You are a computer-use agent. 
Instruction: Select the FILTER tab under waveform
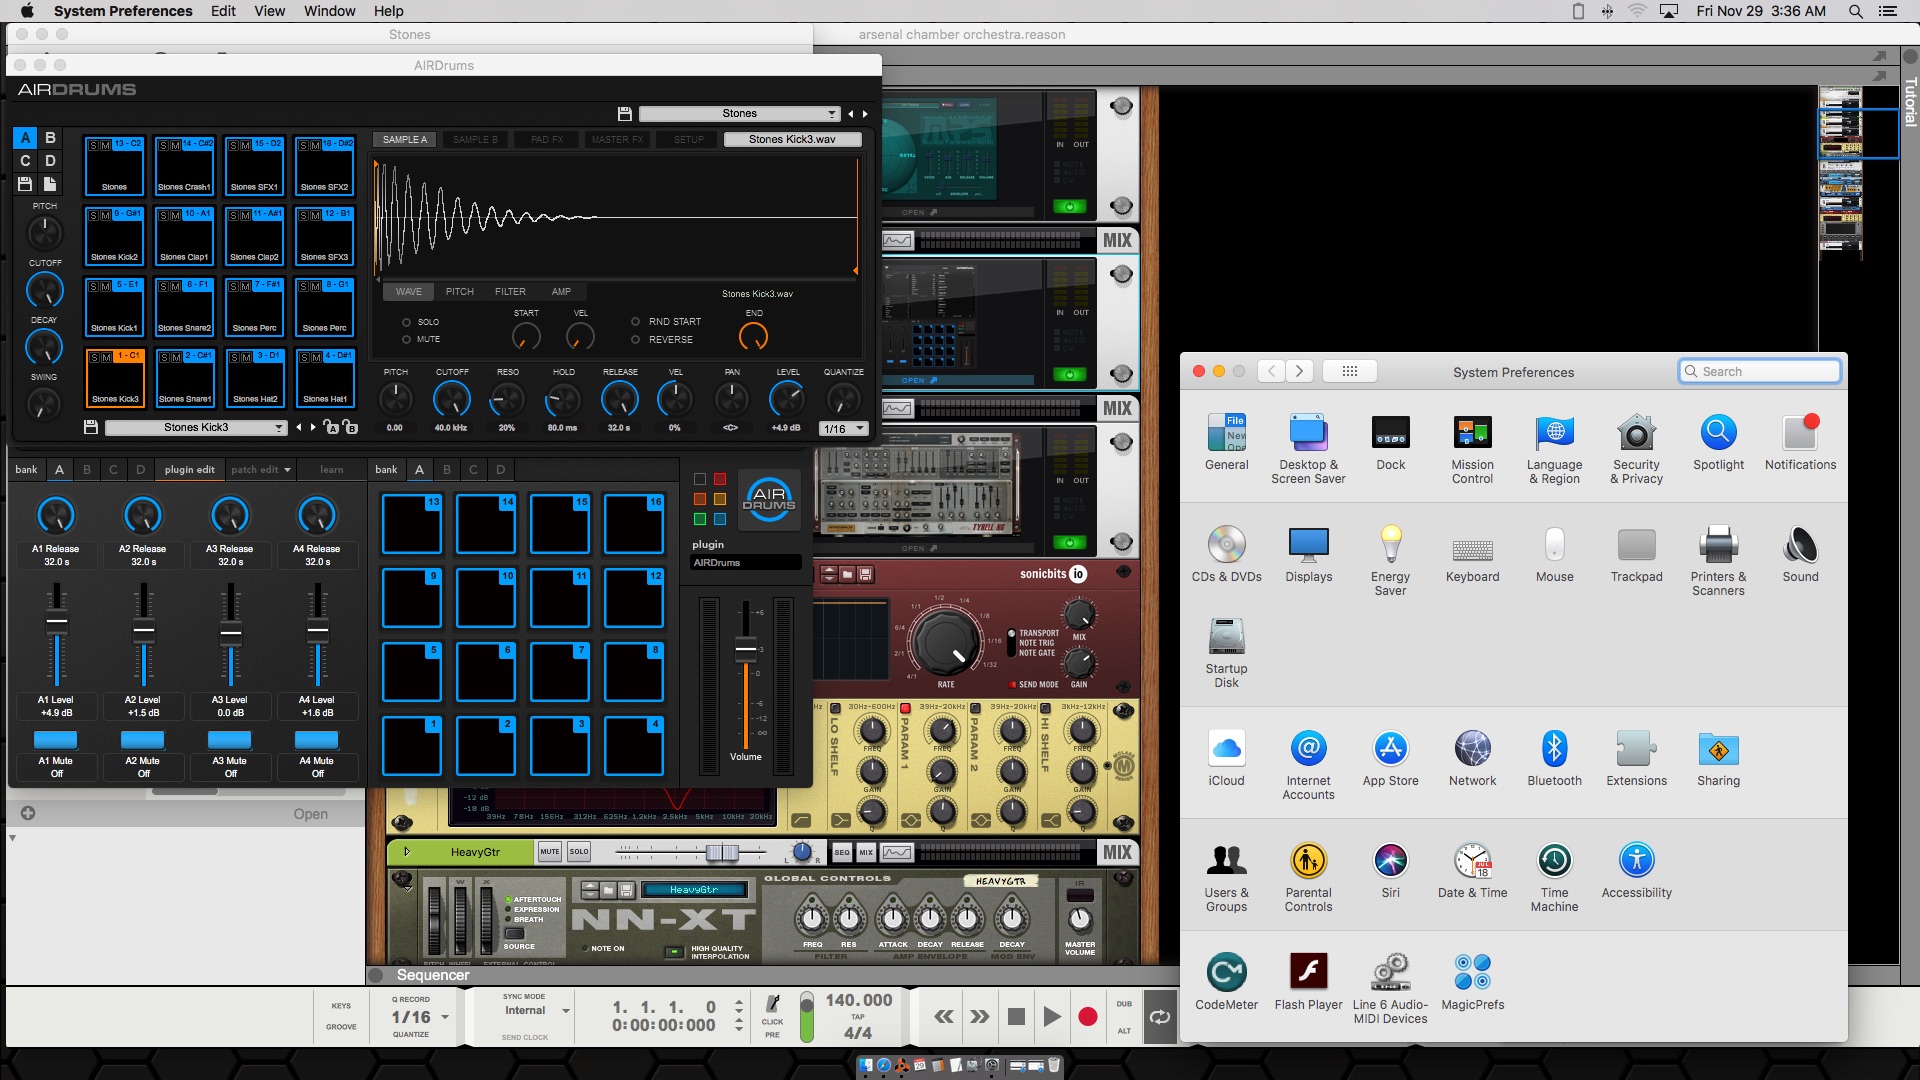(x=510, y=292)
